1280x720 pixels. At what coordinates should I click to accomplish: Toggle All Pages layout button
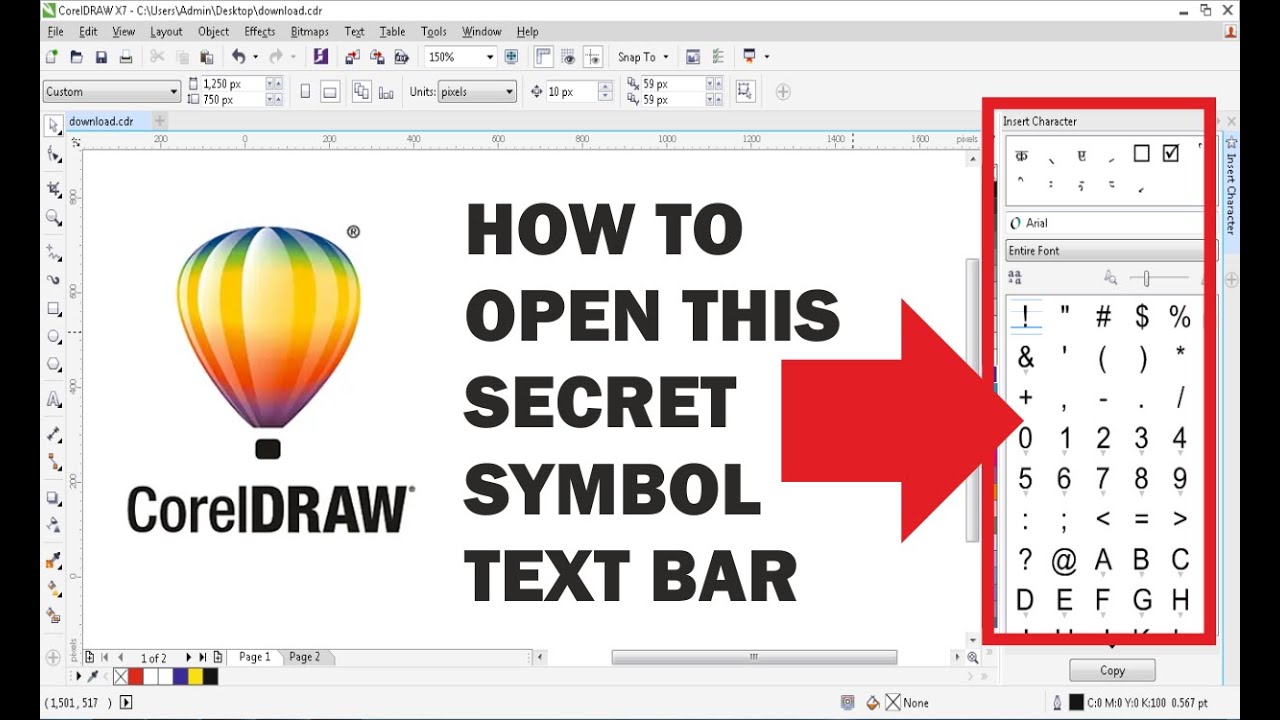click(x=361, y=92)
